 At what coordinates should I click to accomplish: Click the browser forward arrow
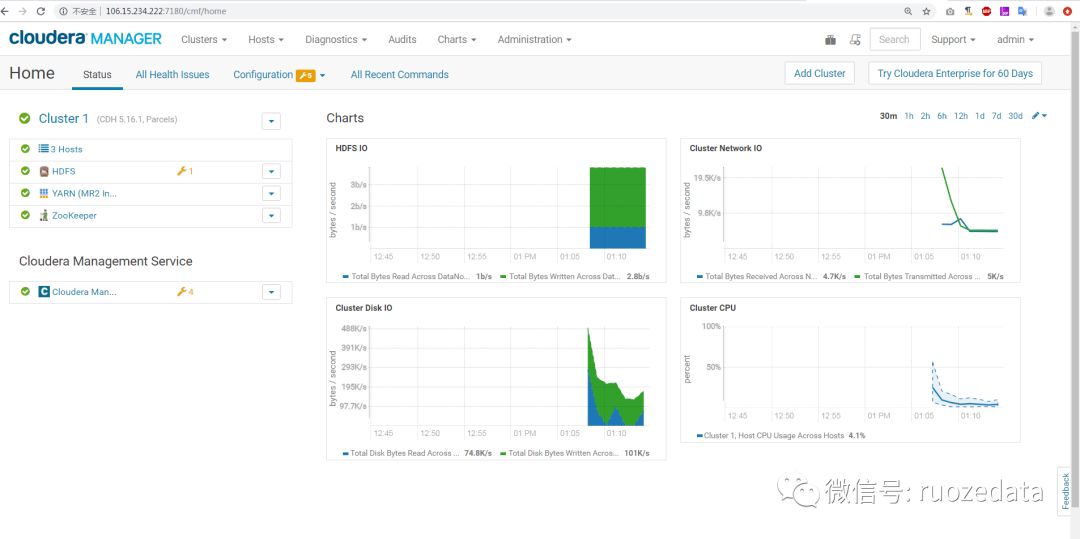[x=23, y=11]
